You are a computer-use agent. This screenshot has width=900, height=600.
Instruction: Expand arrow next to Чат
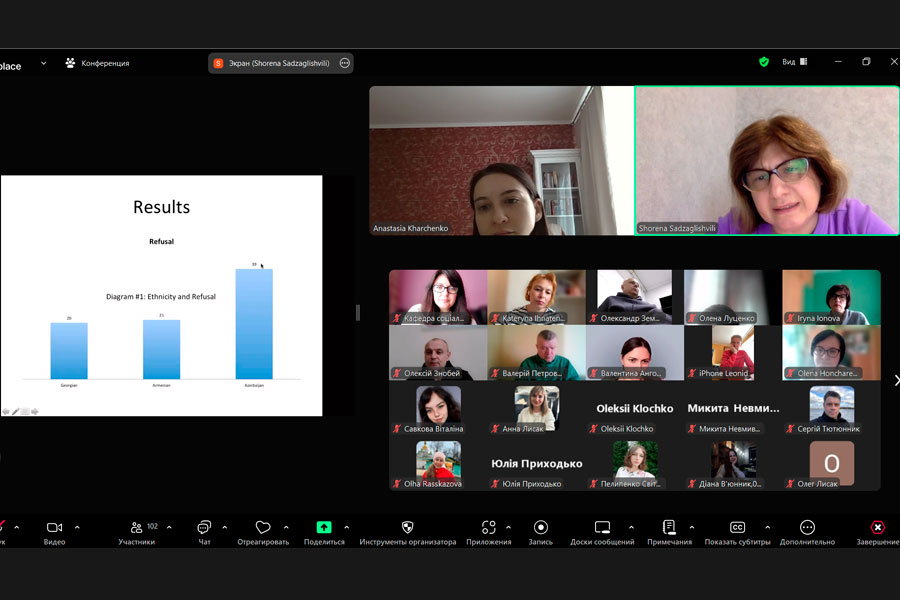click(224, 527)
